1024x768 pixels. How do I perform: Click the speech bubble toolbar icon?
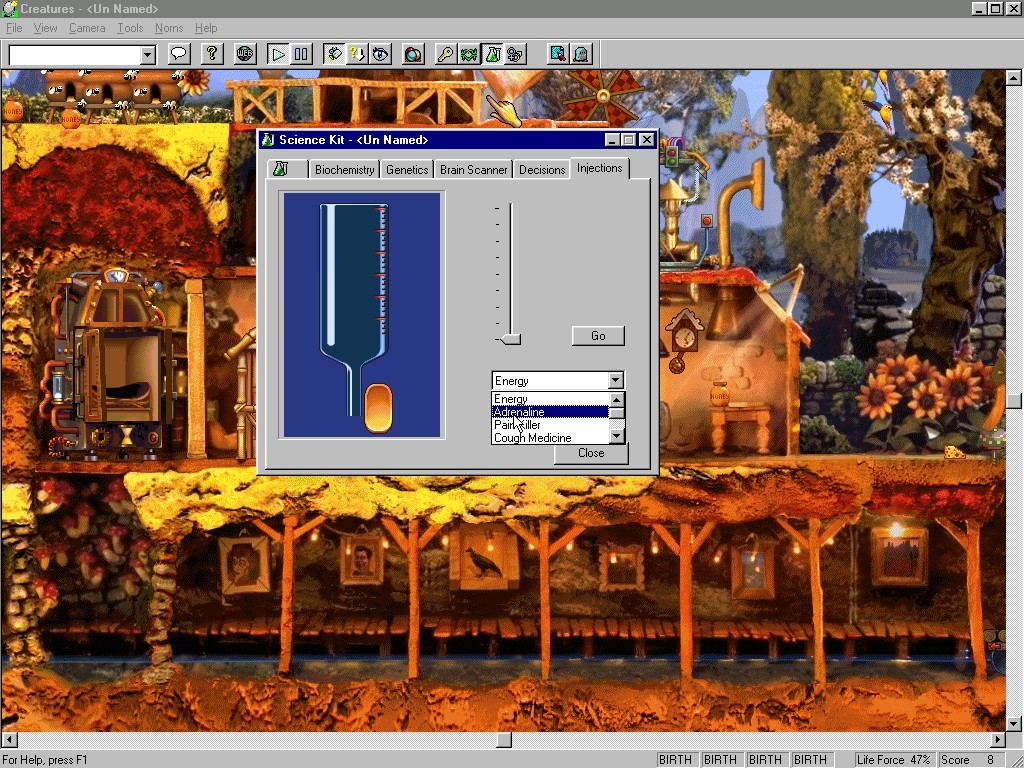(x=179, y=54)
